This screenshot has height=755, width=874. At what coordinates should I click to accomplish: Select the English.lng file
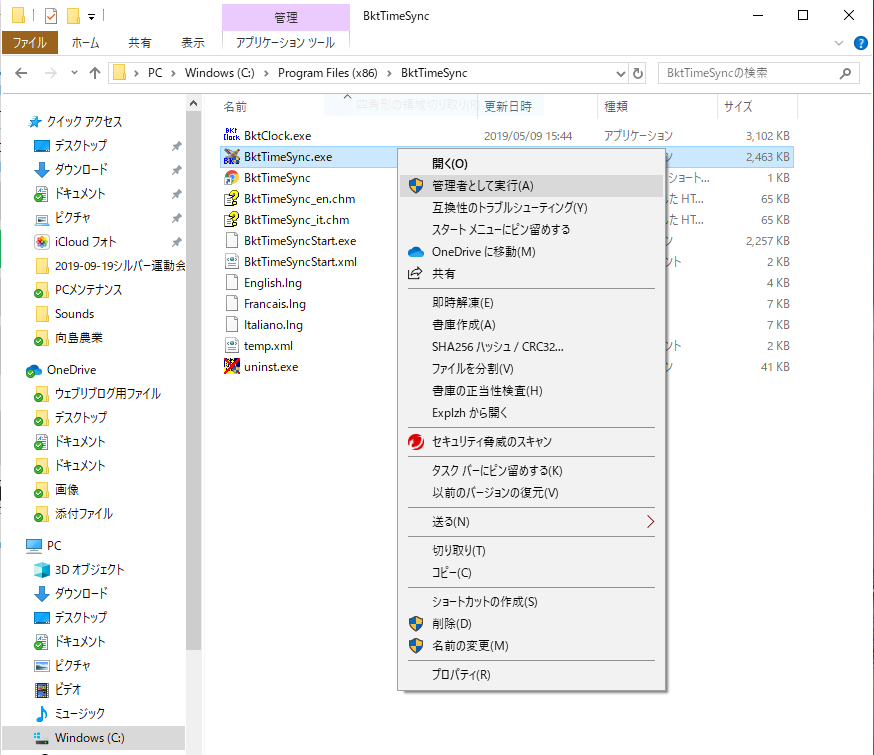273,283
